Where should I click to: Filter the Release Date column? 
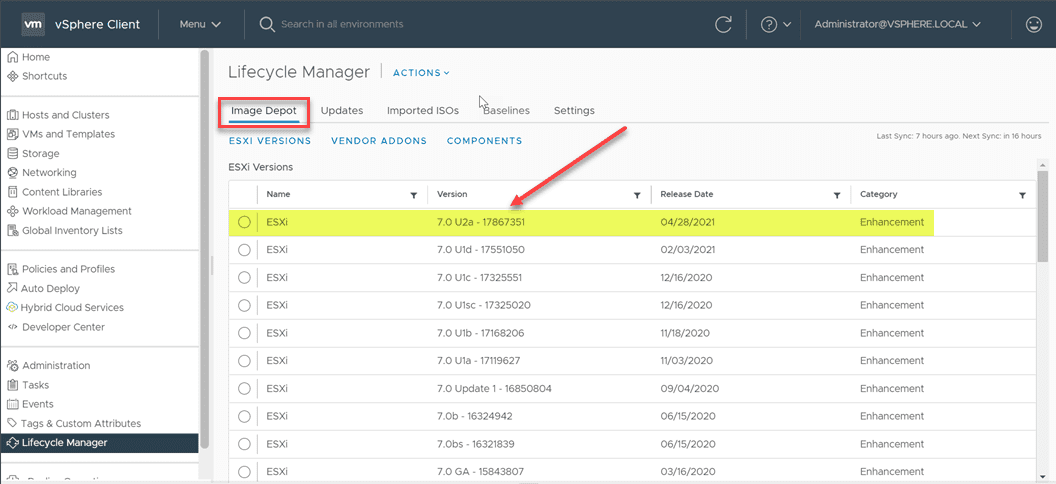[836, 195]
